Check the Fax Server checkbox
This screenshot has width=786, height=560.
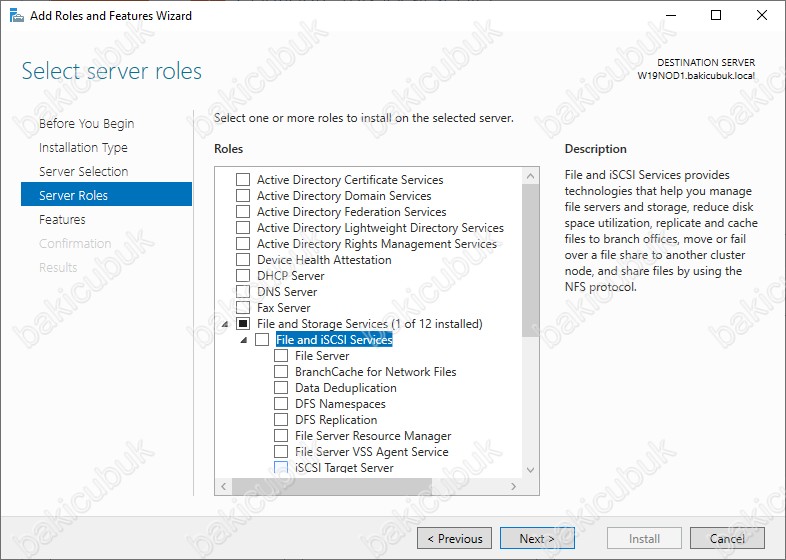click(x=243, y=308)
